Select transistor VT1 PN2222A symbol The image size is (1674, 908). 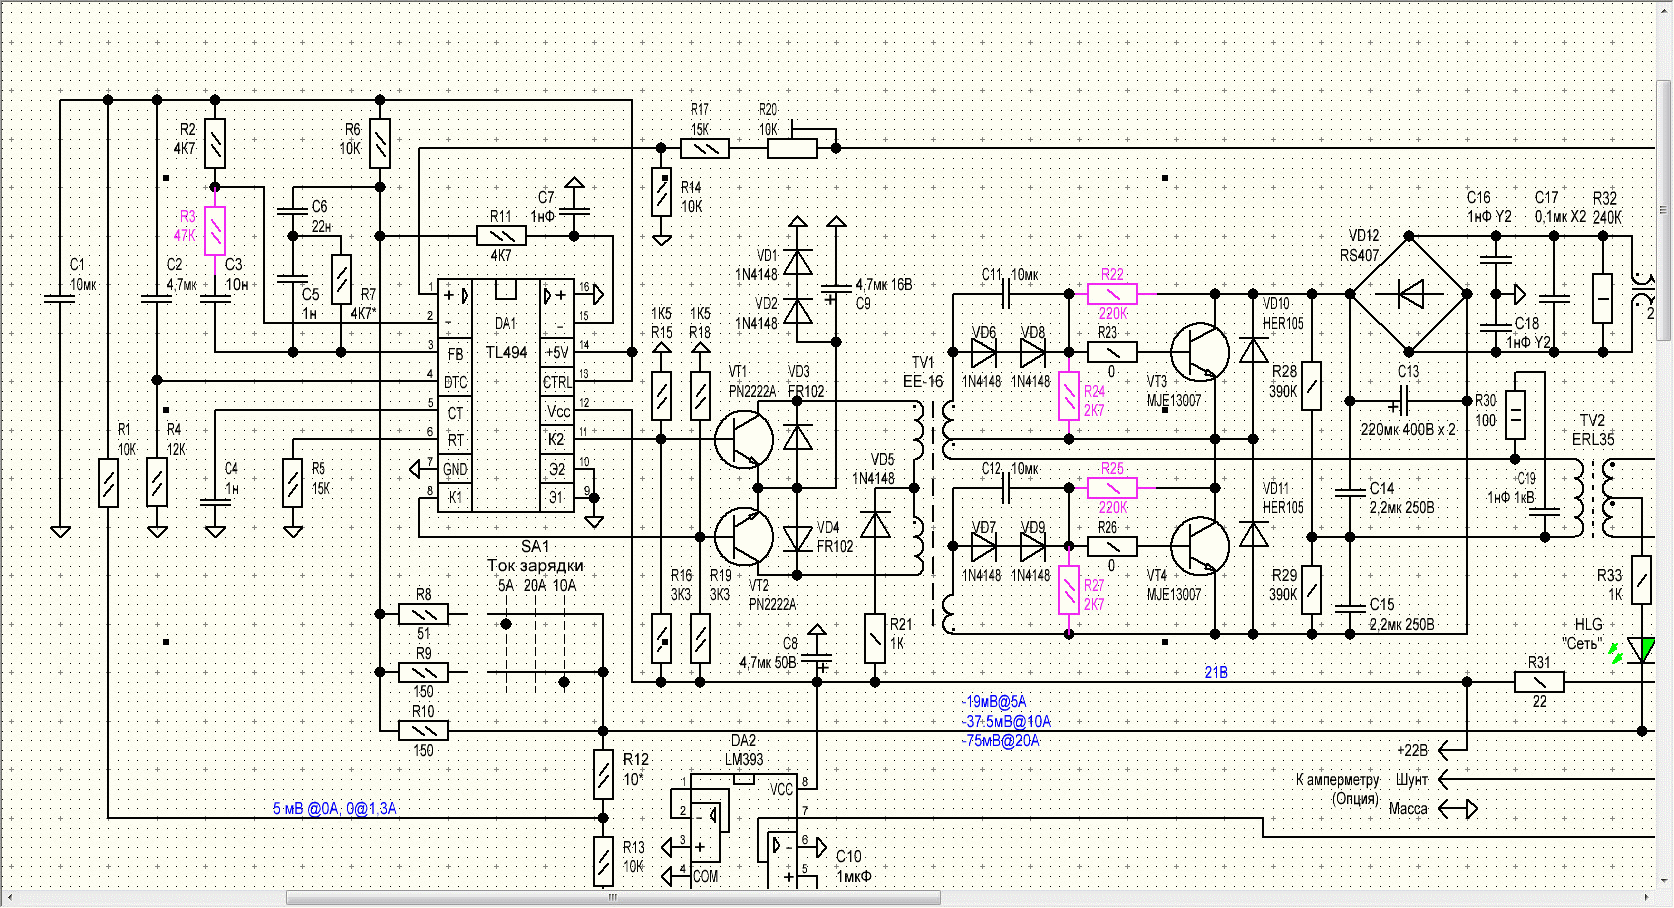tap(743, 439)
